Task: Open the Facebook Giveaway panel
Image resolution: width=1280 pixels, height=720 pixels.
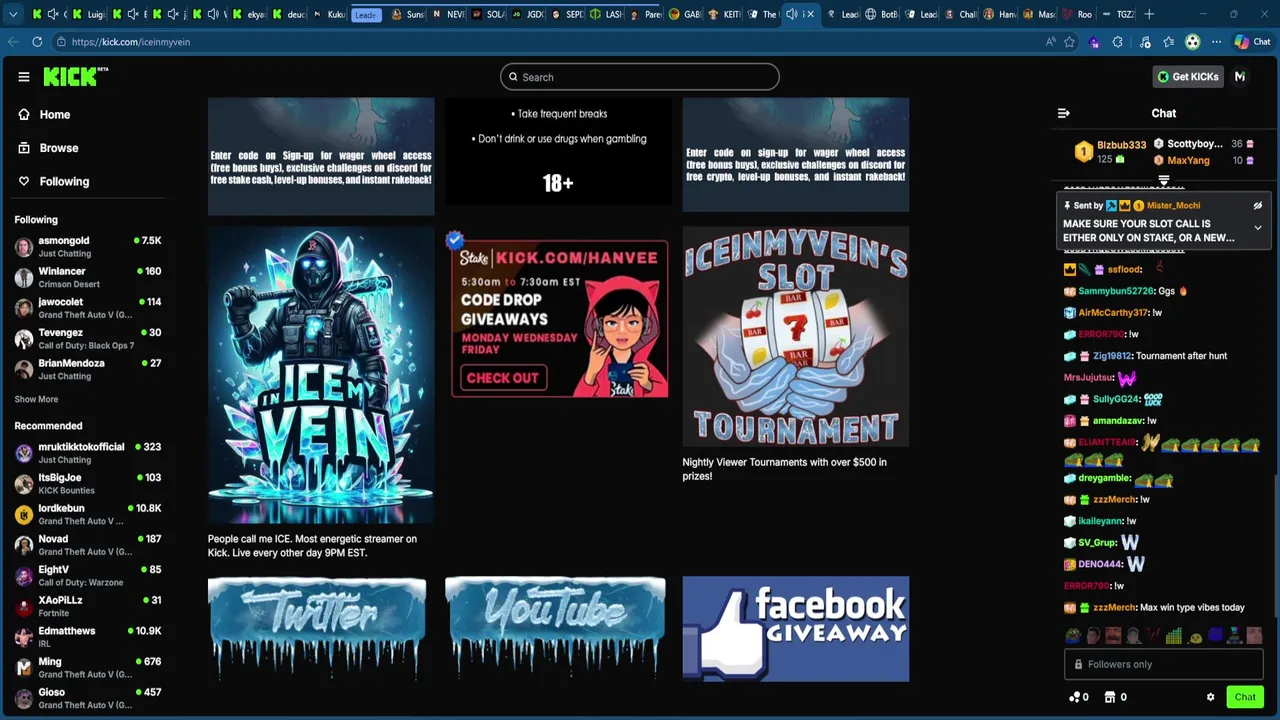Action: (796, 629)
